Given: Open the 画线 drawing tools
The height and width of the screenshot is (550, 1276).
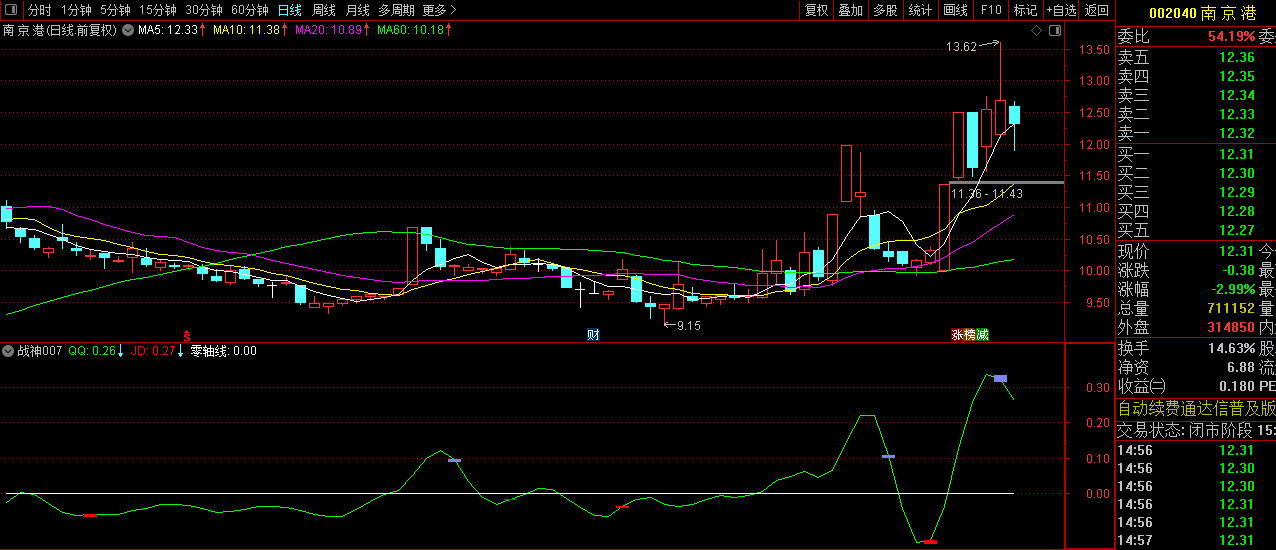Looking at the screenshot, I should (955, 10).
